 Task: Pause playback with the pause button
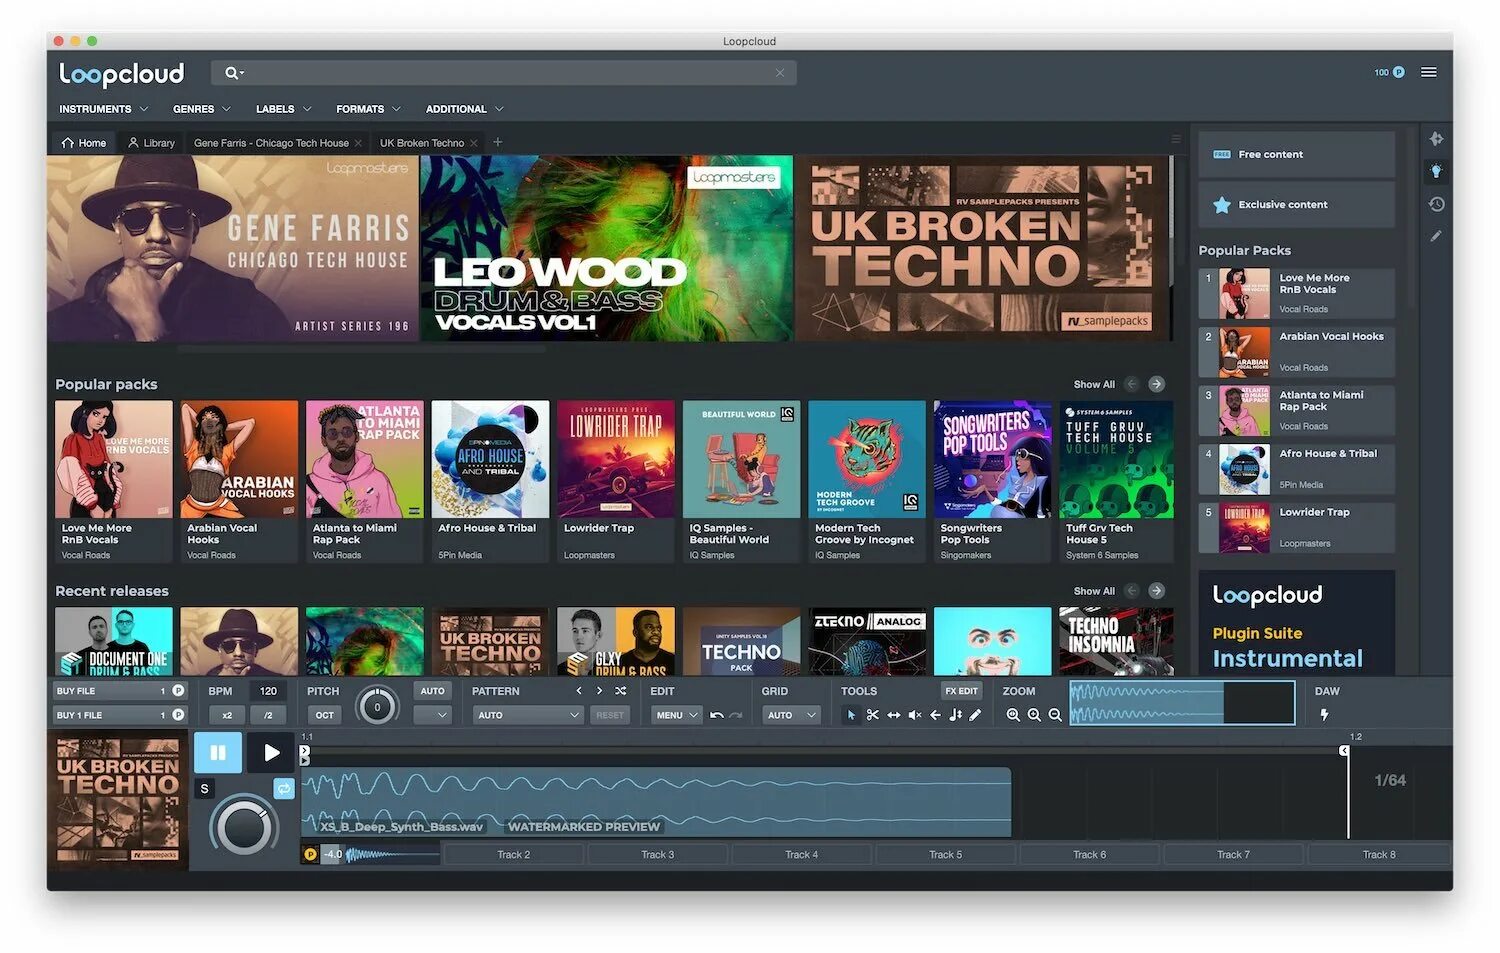pos(218,753)
